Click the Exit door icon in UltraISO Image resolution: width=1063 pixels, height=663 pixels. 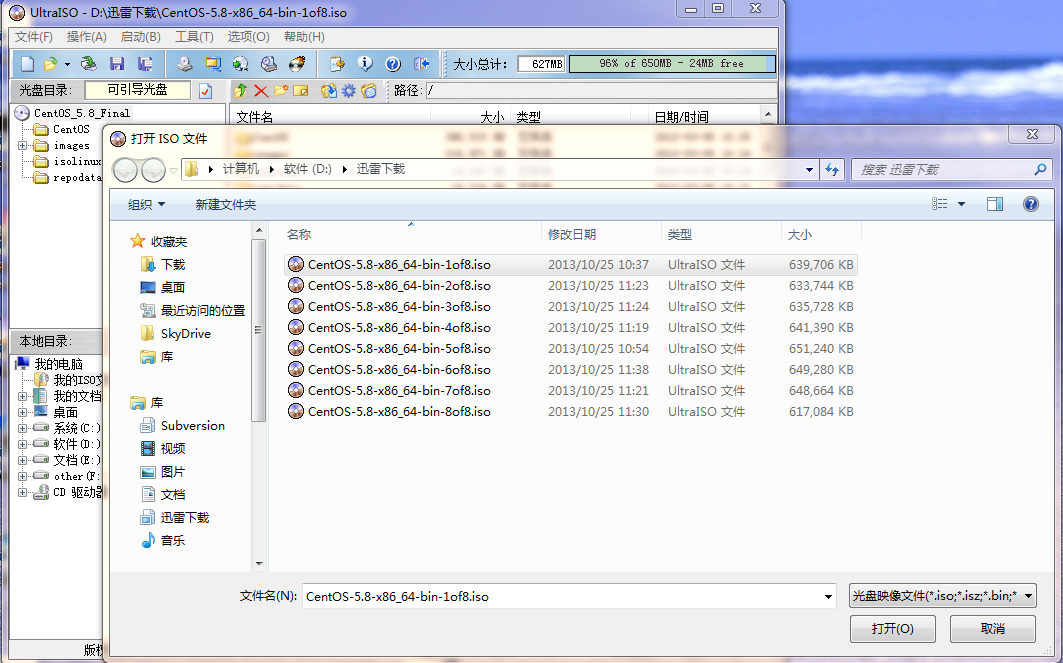click(x=421, y=64)
